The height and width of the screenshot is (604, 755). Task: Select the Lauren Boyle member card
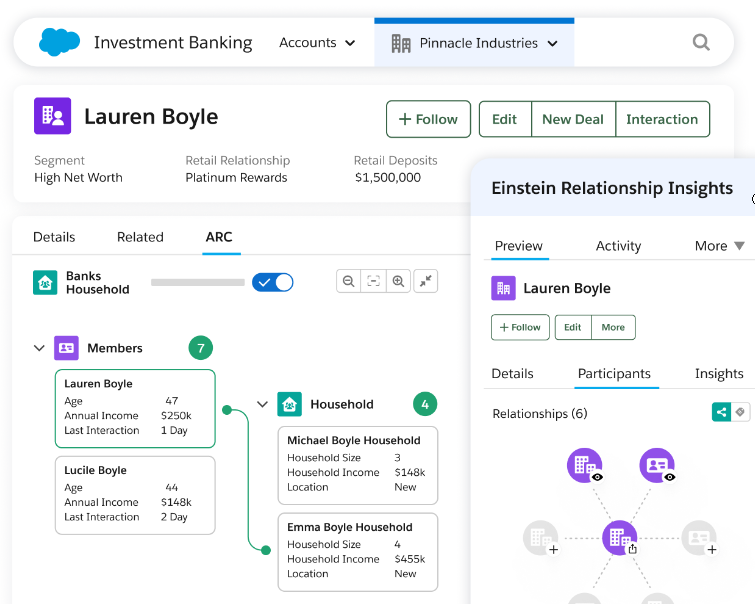135,408
